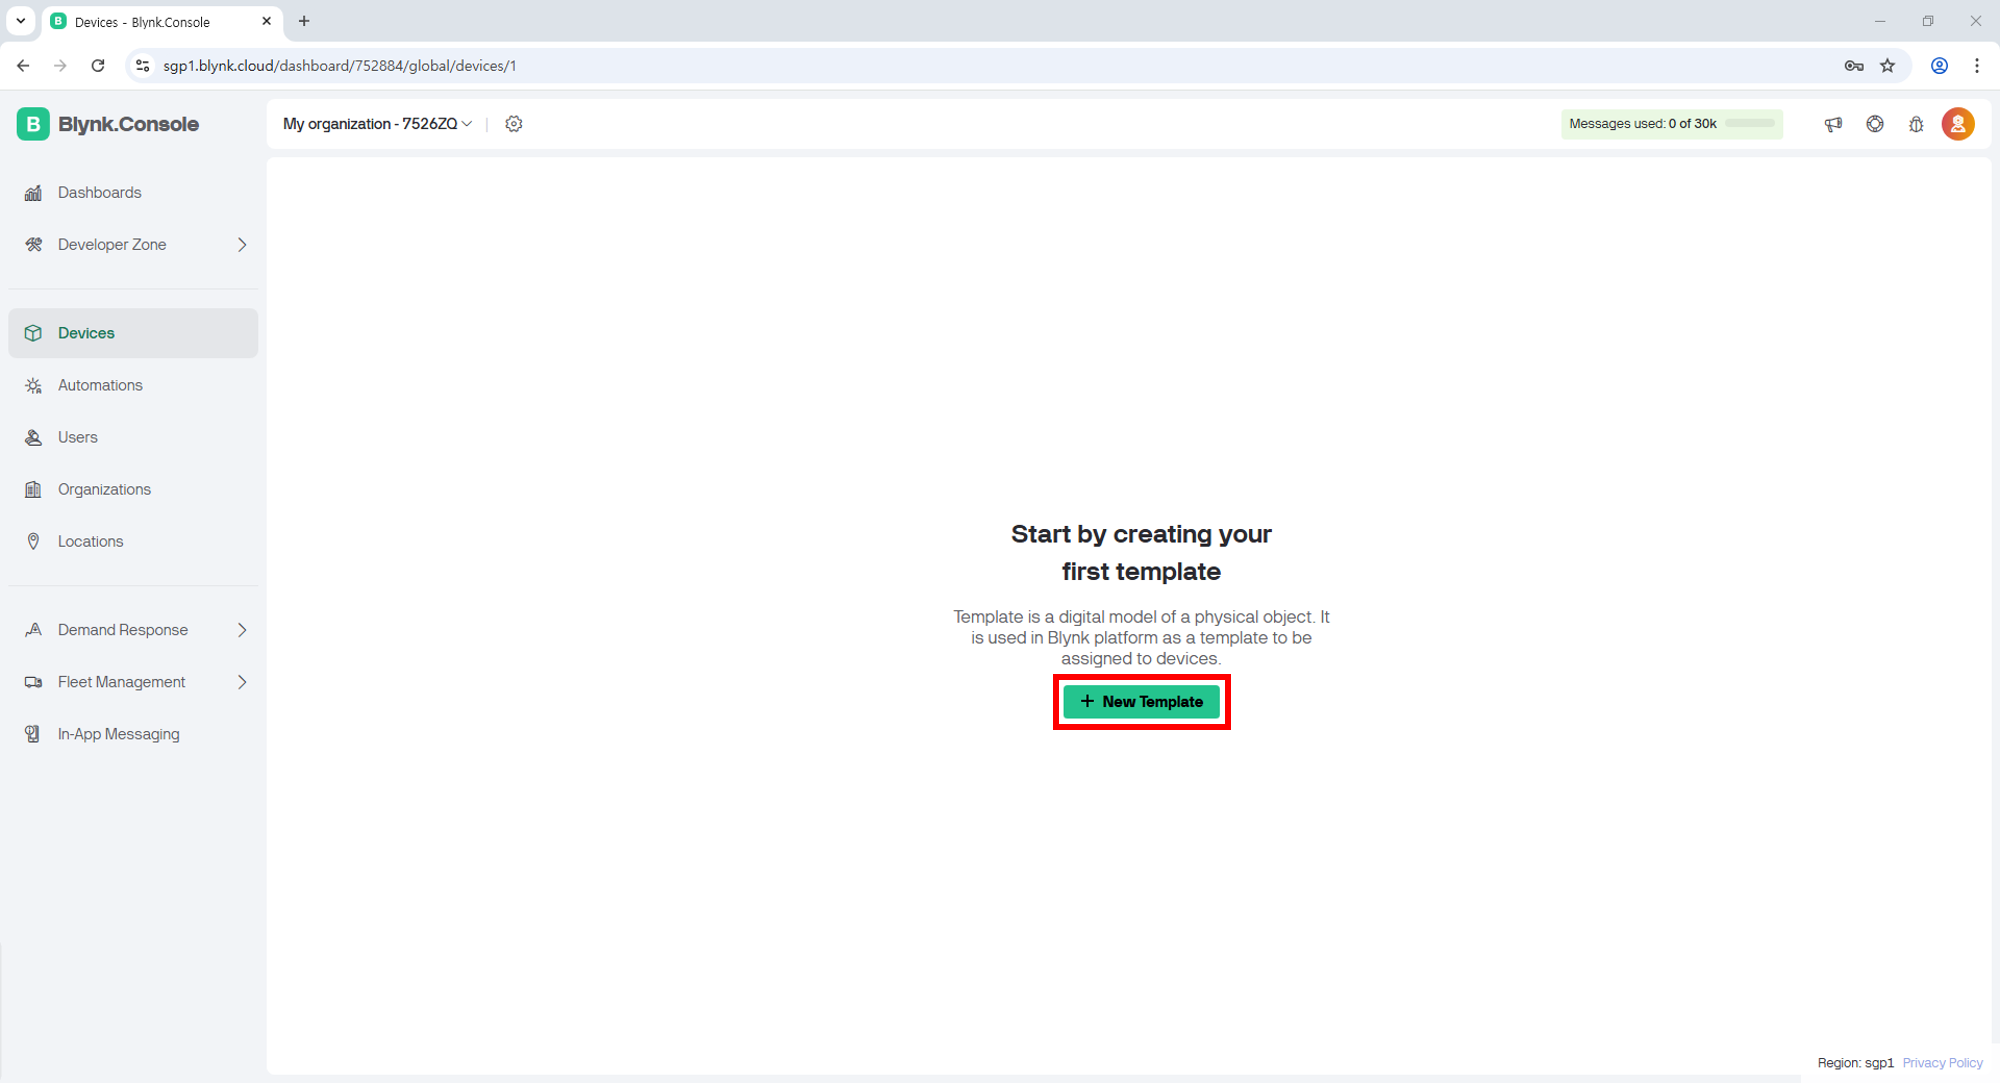
Task: Open Organizations menu item
Action: (x=133, y=489)
